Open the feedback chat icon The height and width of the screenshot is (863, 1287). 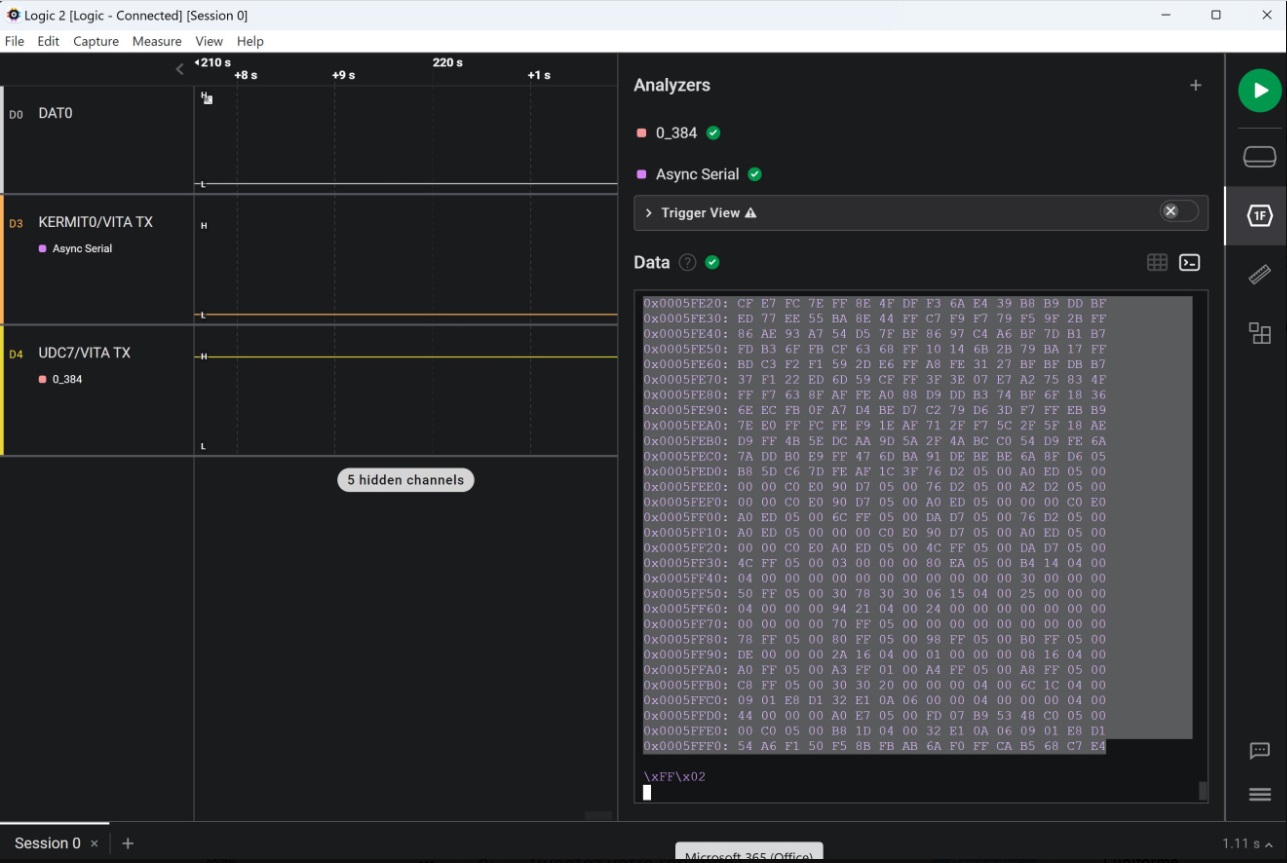1259,750
